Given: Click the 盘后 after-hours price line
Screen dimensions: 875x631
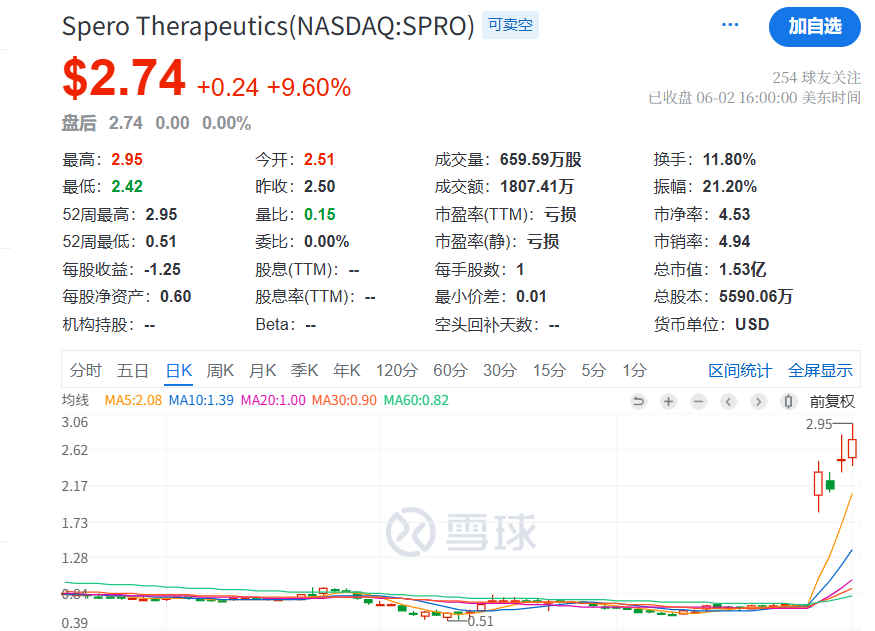Looking at the screenshot, I should point(156,123).
